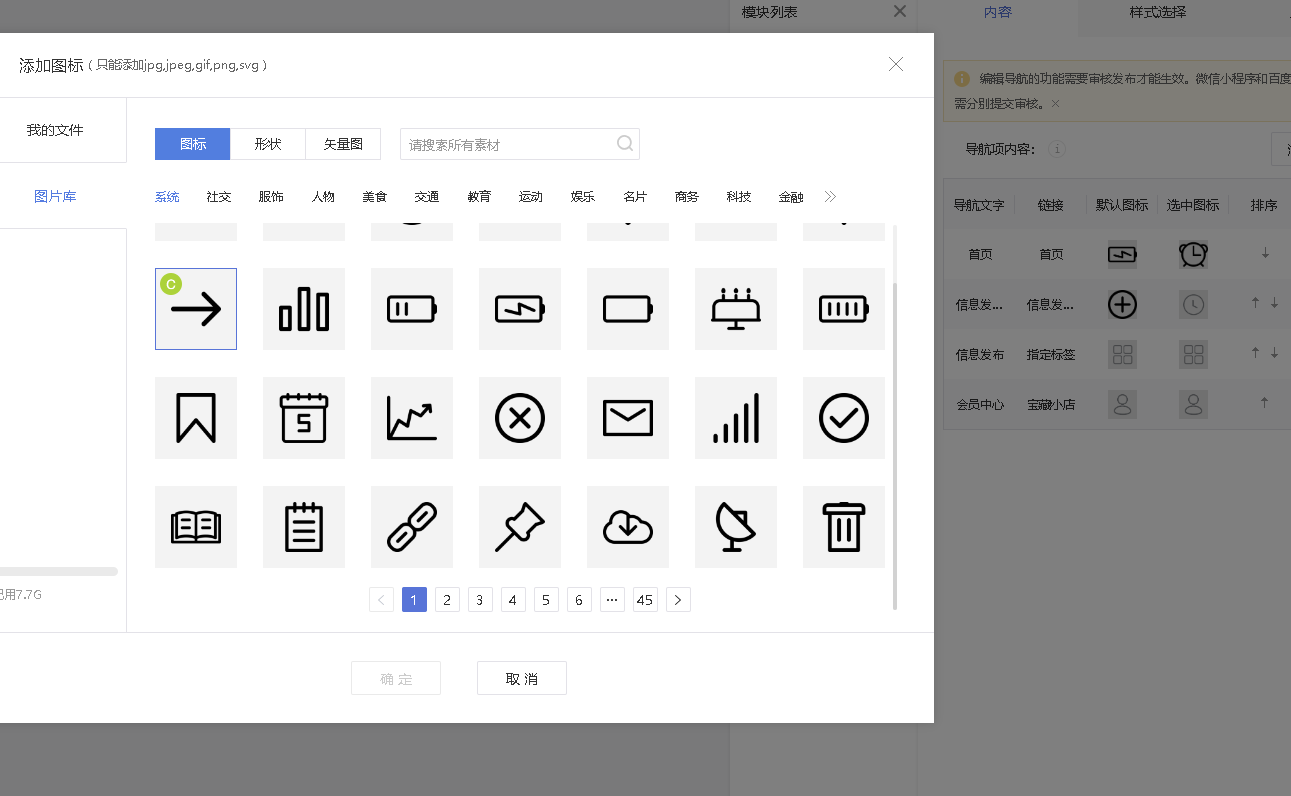Choose the envelope mail icon
Viewport: 1291px width, 796px height.
(628, 418)
